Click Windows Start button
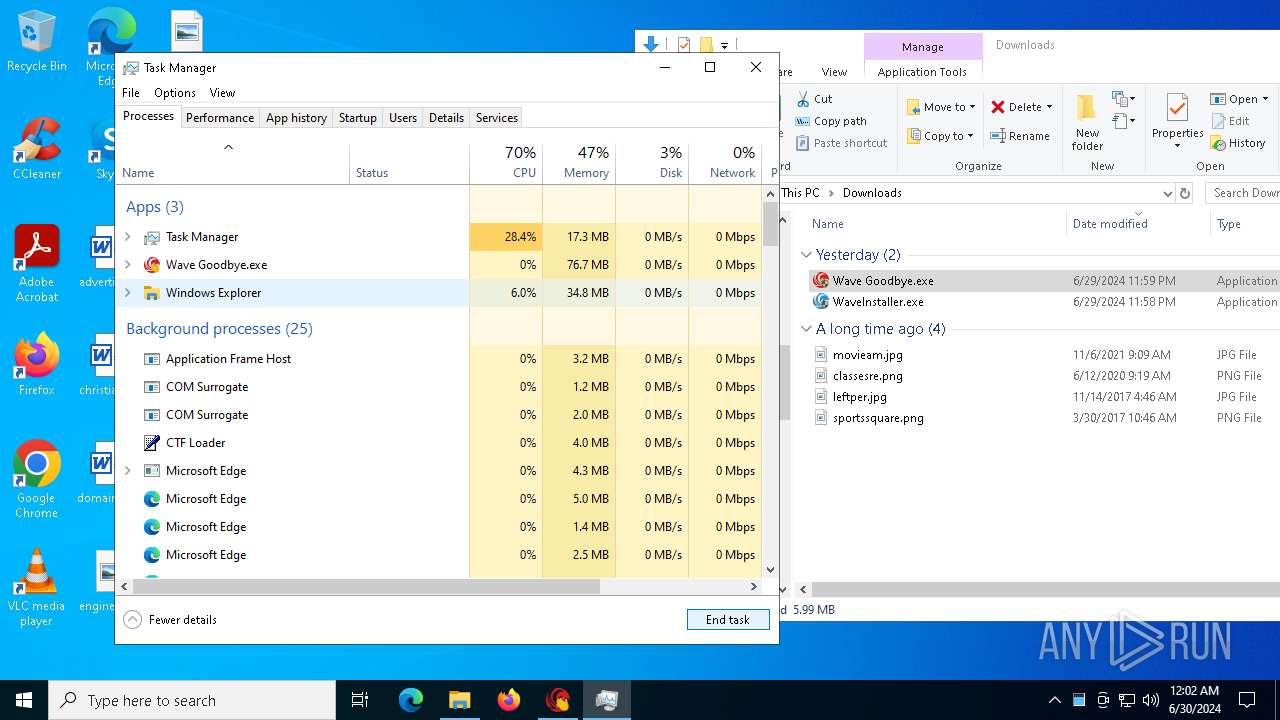 point(24,700)
